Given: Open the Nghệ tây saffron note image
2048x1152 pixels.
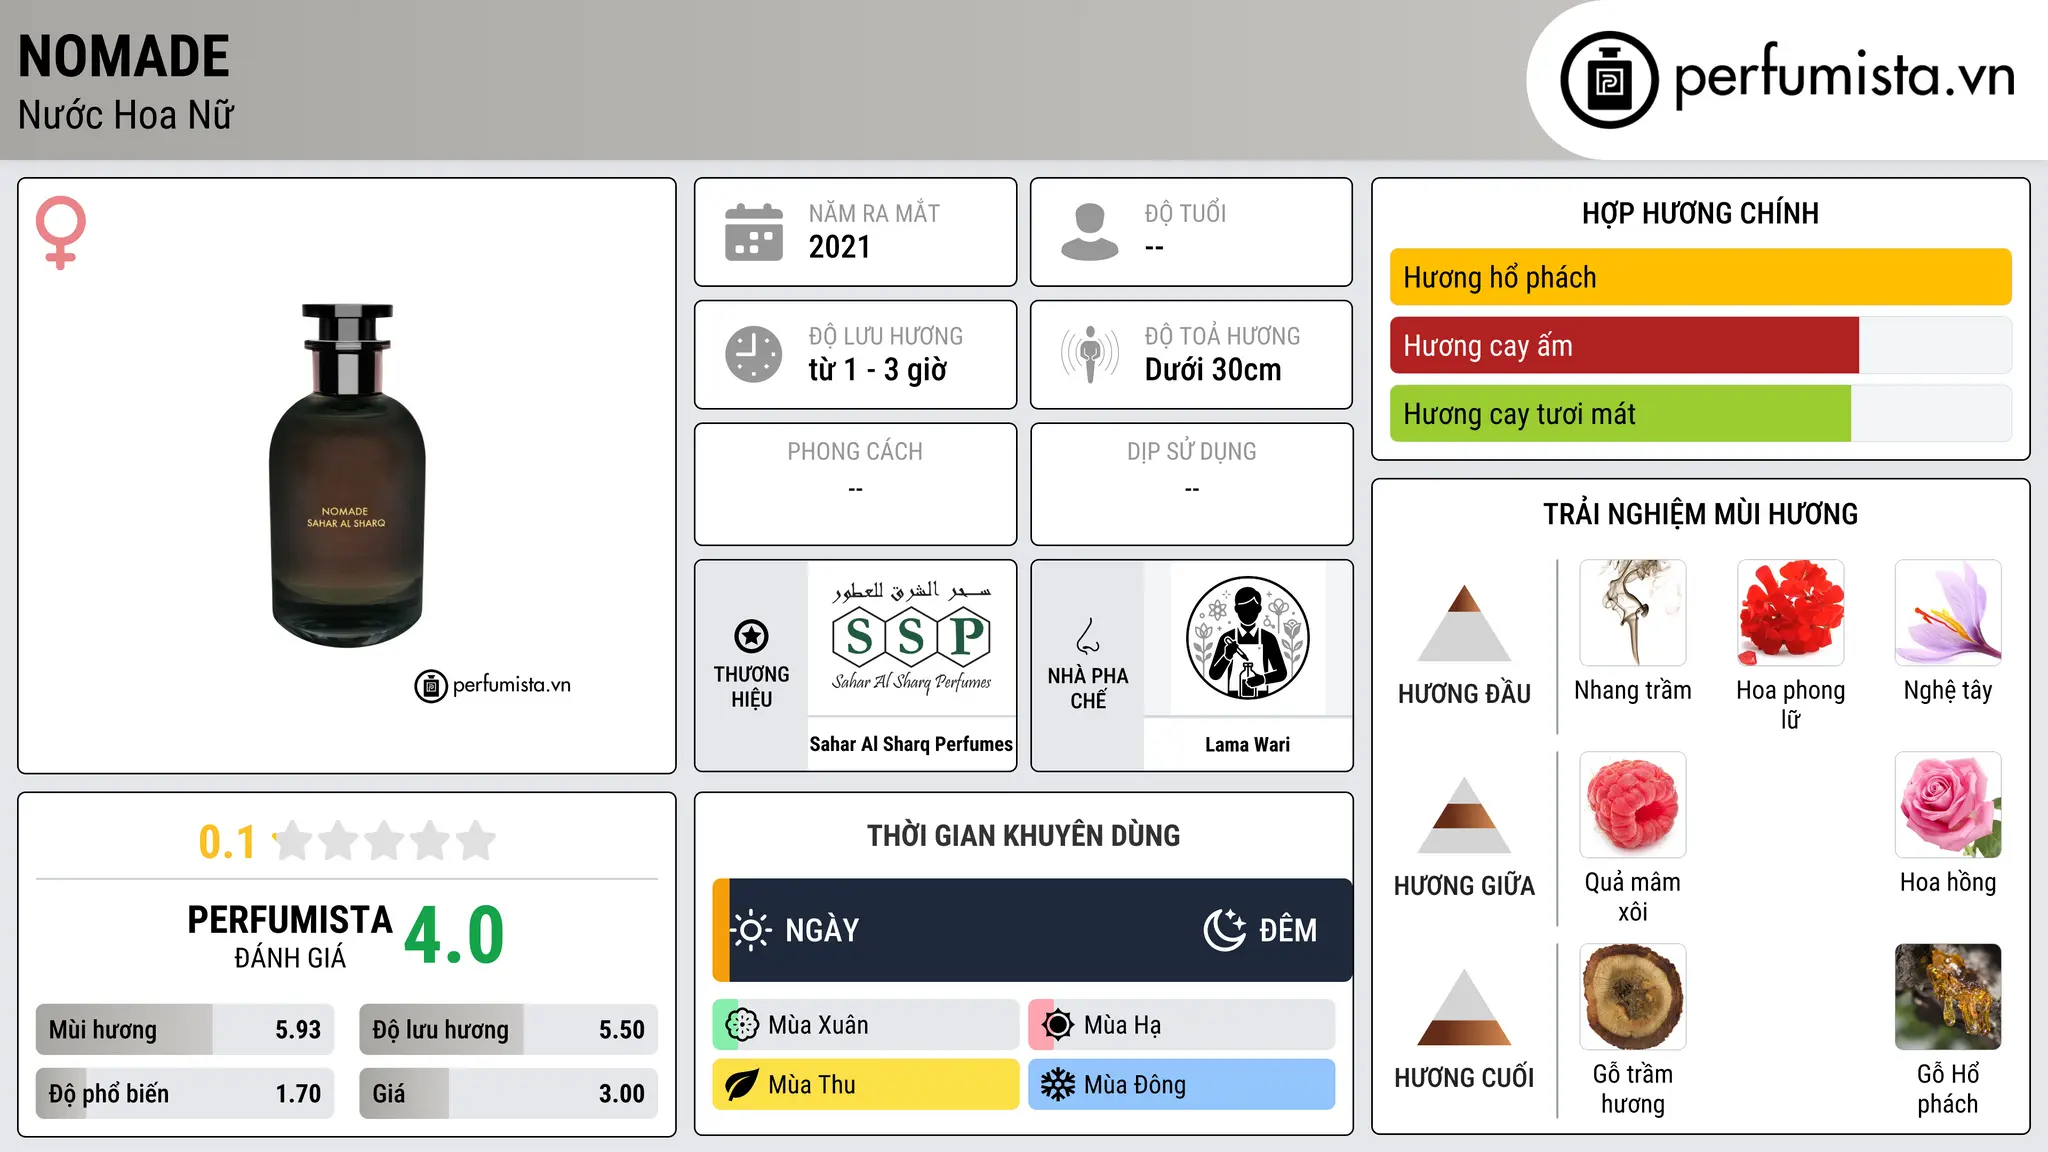Looking at the screenshot, I should click(x=1948, y=613).
